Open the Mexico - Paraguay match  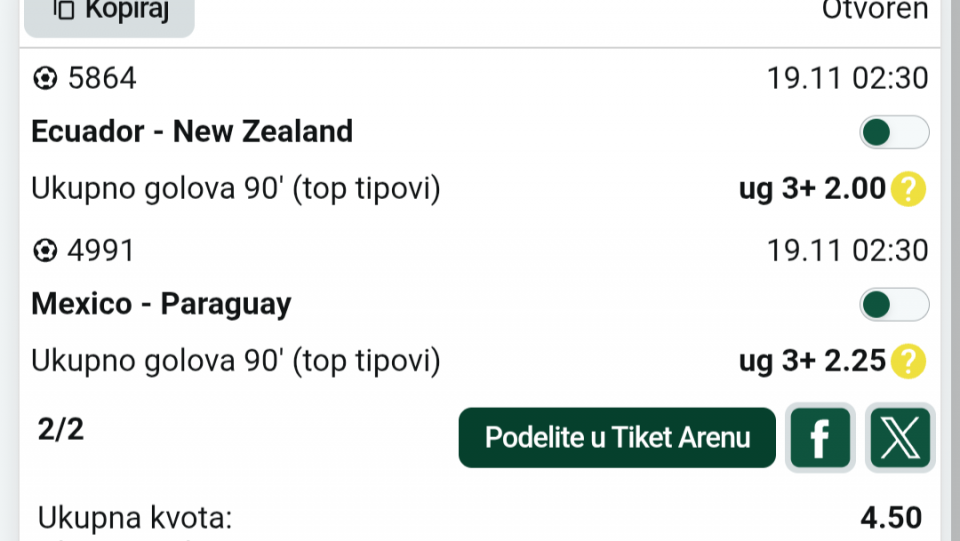[x=161, y=304]
